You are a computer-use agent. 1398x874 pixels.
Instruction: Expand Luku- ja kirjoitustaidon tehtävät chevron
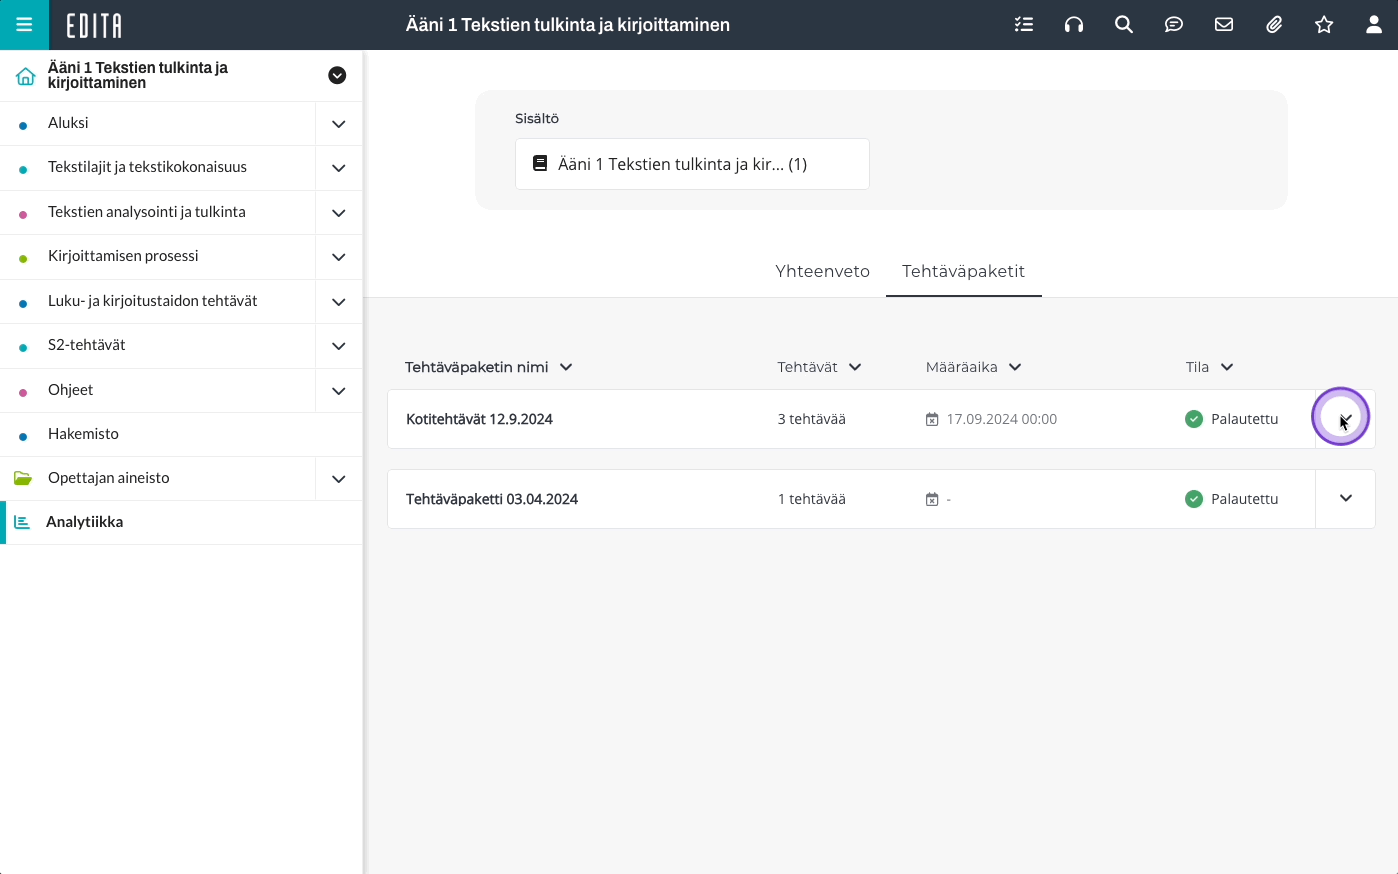(x=339, y=302)
